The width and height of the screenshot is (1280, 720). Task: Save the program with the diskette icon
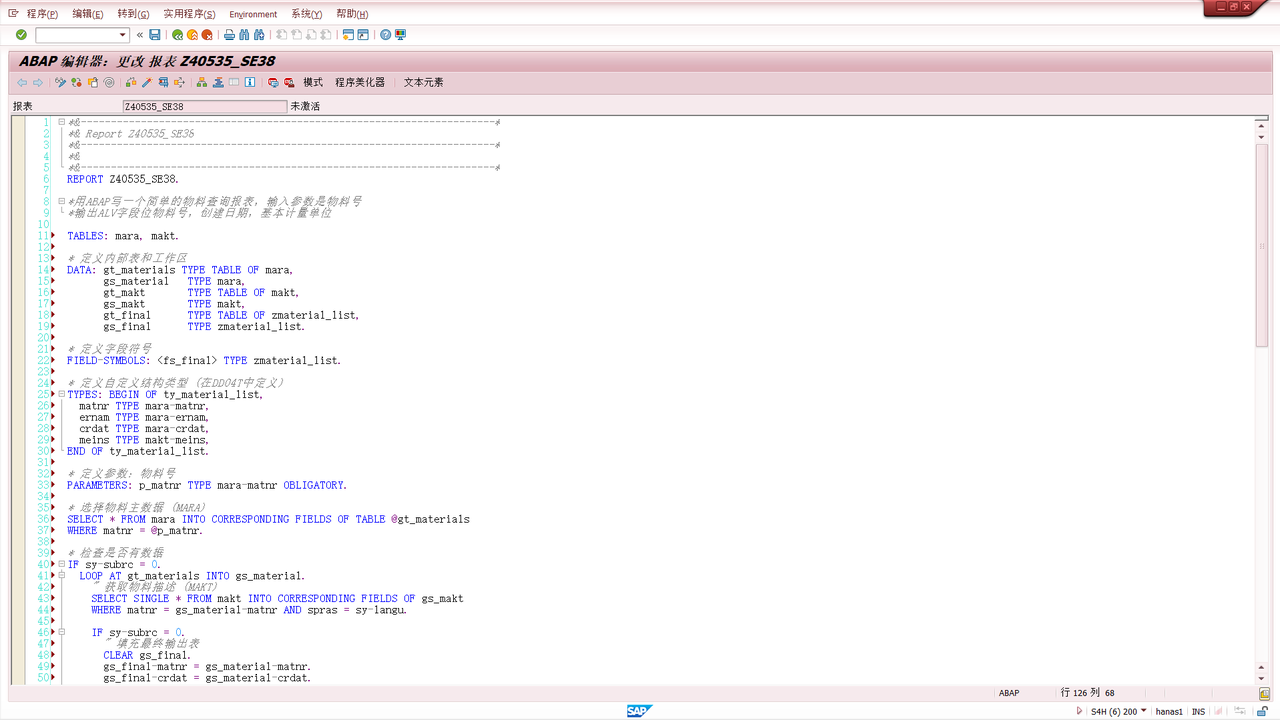pyautogui.click(x=155, y=35)
